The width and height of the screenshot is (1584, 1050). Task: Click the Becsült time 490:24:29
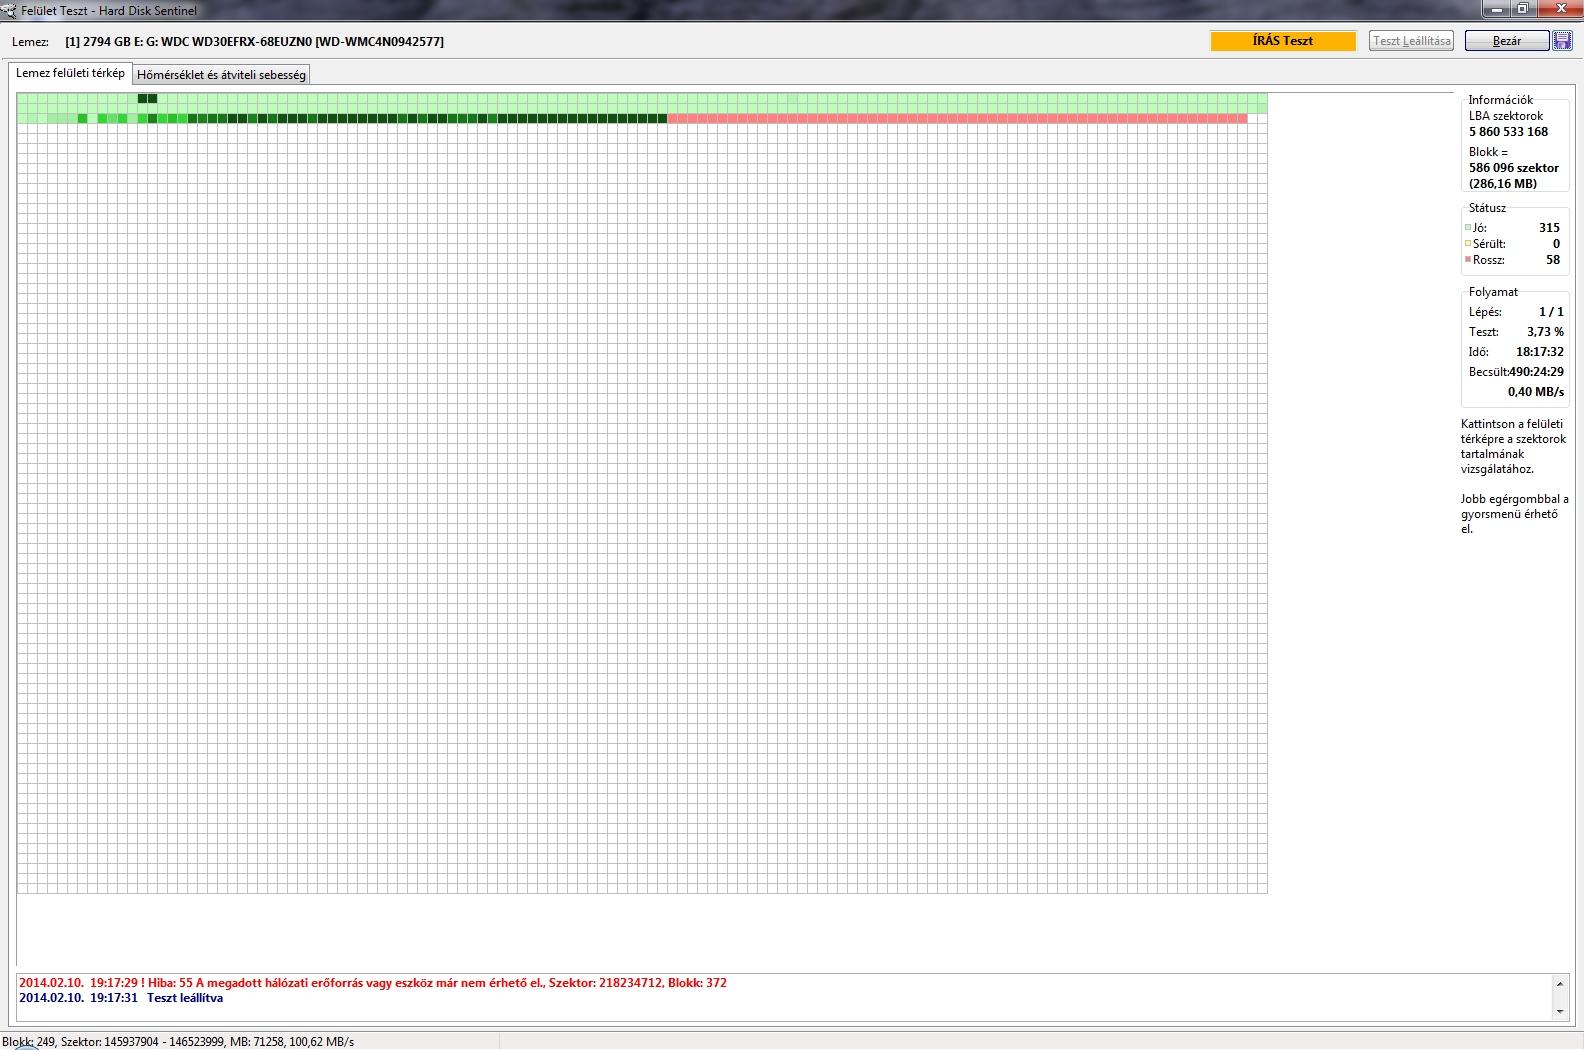[1537, 372]
